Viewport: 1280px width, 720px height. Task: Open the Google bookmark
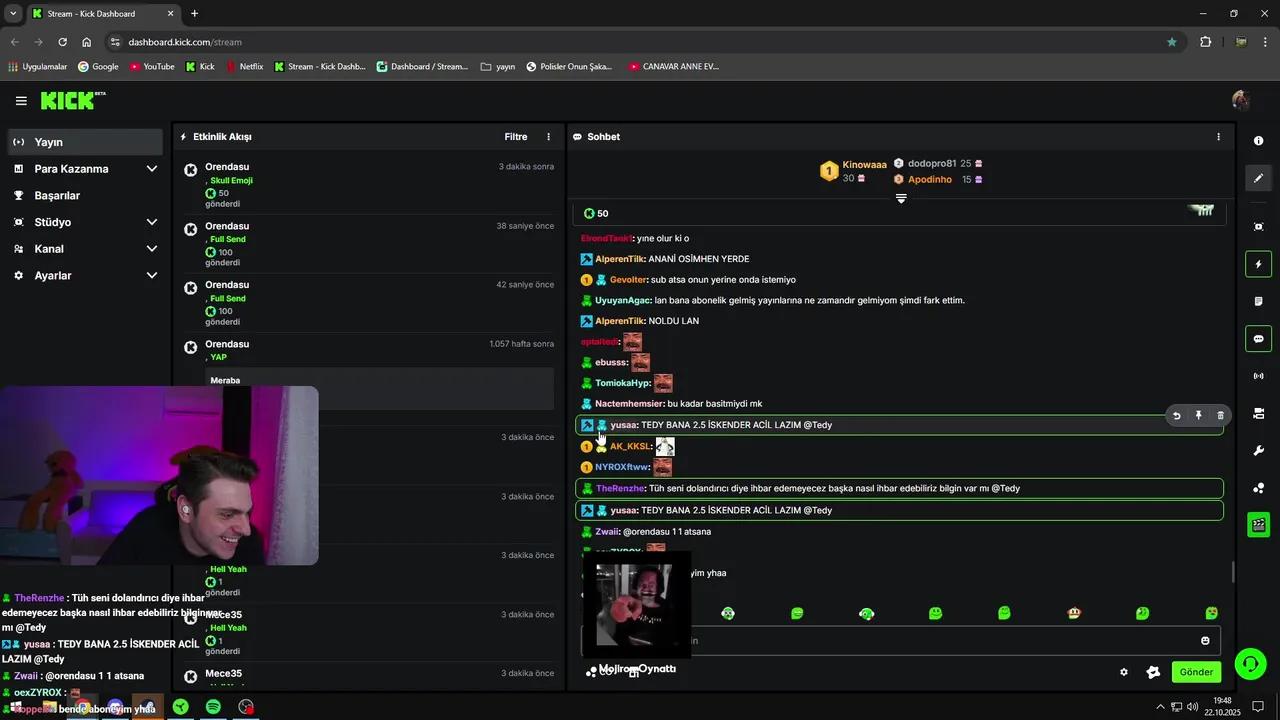pyautogui.click(x=98, y=67)
